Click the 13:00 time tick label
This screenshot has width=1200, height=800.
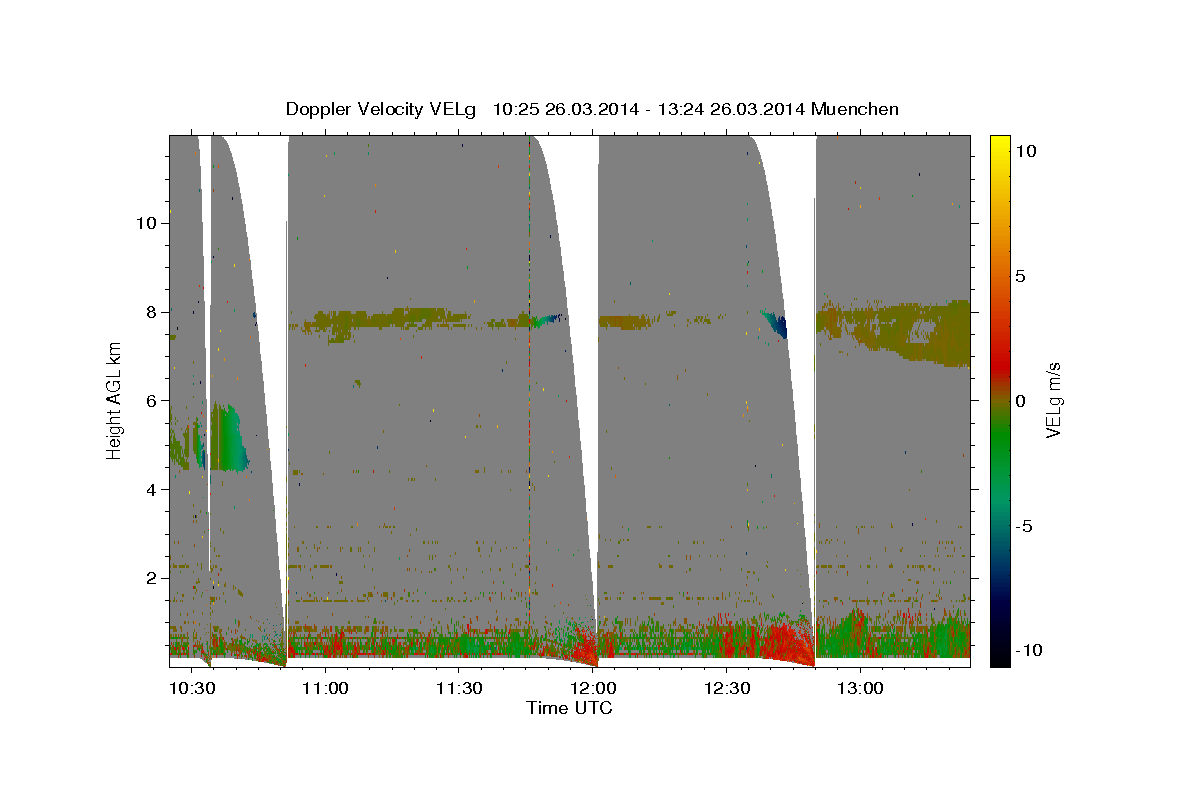click(859, 689)
